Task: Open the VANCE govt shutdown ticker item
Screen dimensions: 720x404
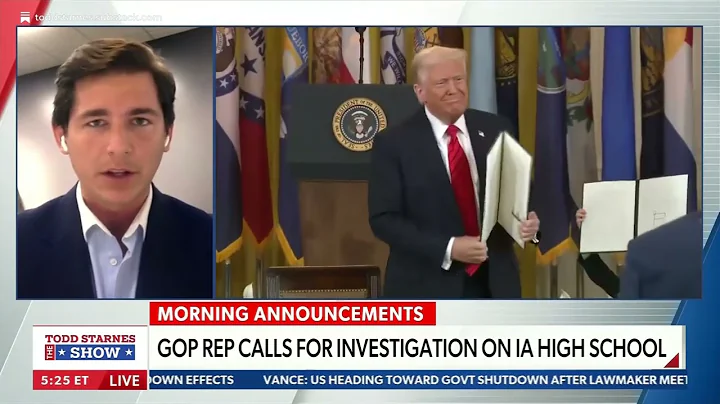Action: tap(475, 380)
